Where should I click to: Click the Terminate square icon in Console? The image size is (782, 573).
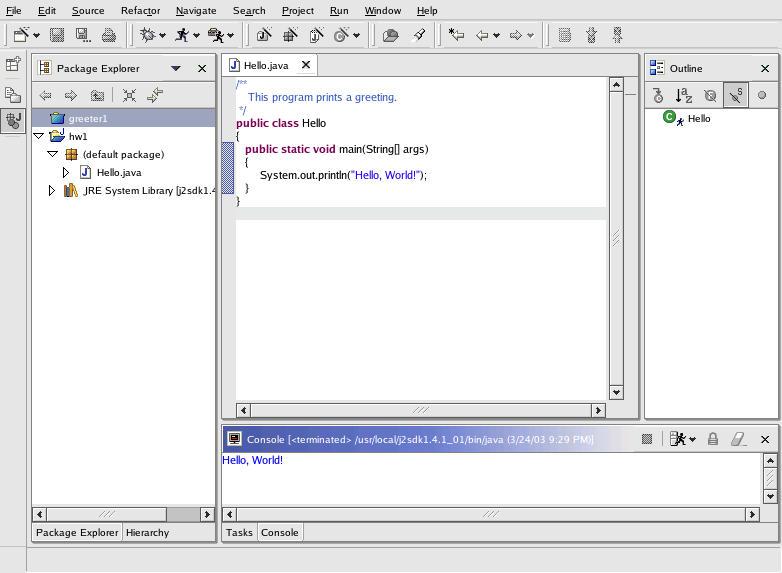[647, 439]
